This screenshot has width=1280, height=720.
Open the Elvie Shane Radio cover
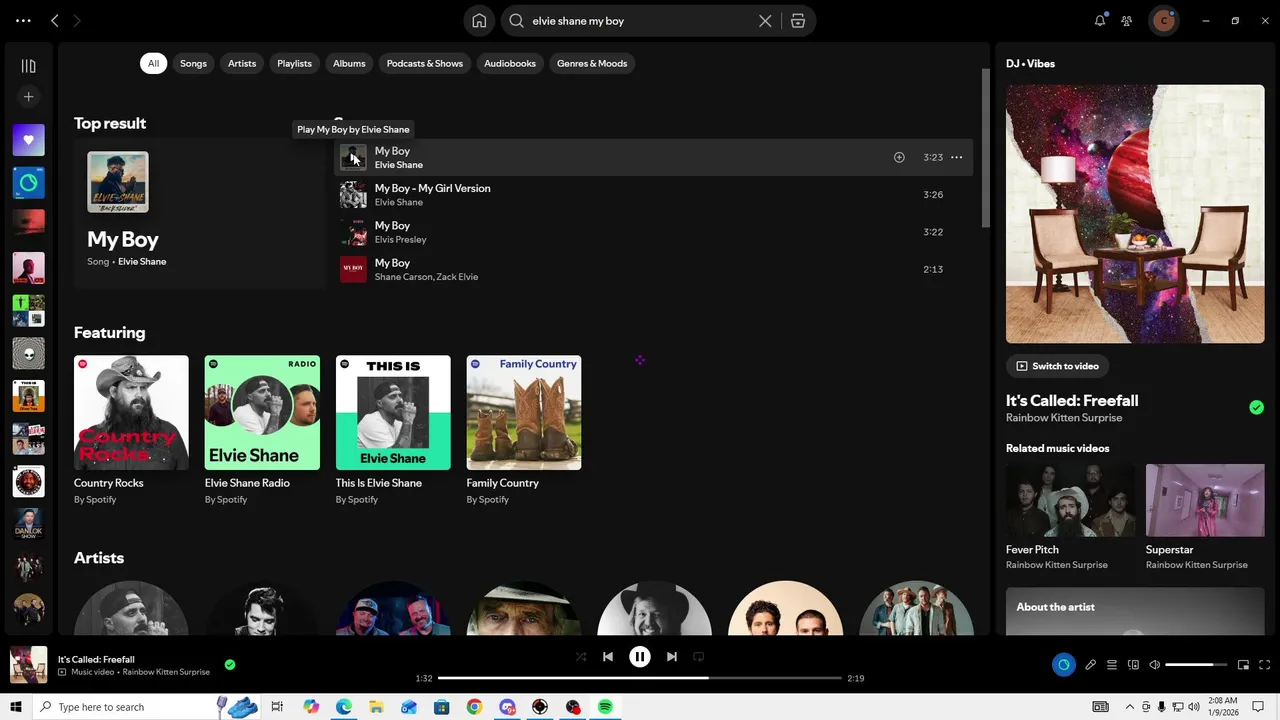tap(262, 413)
